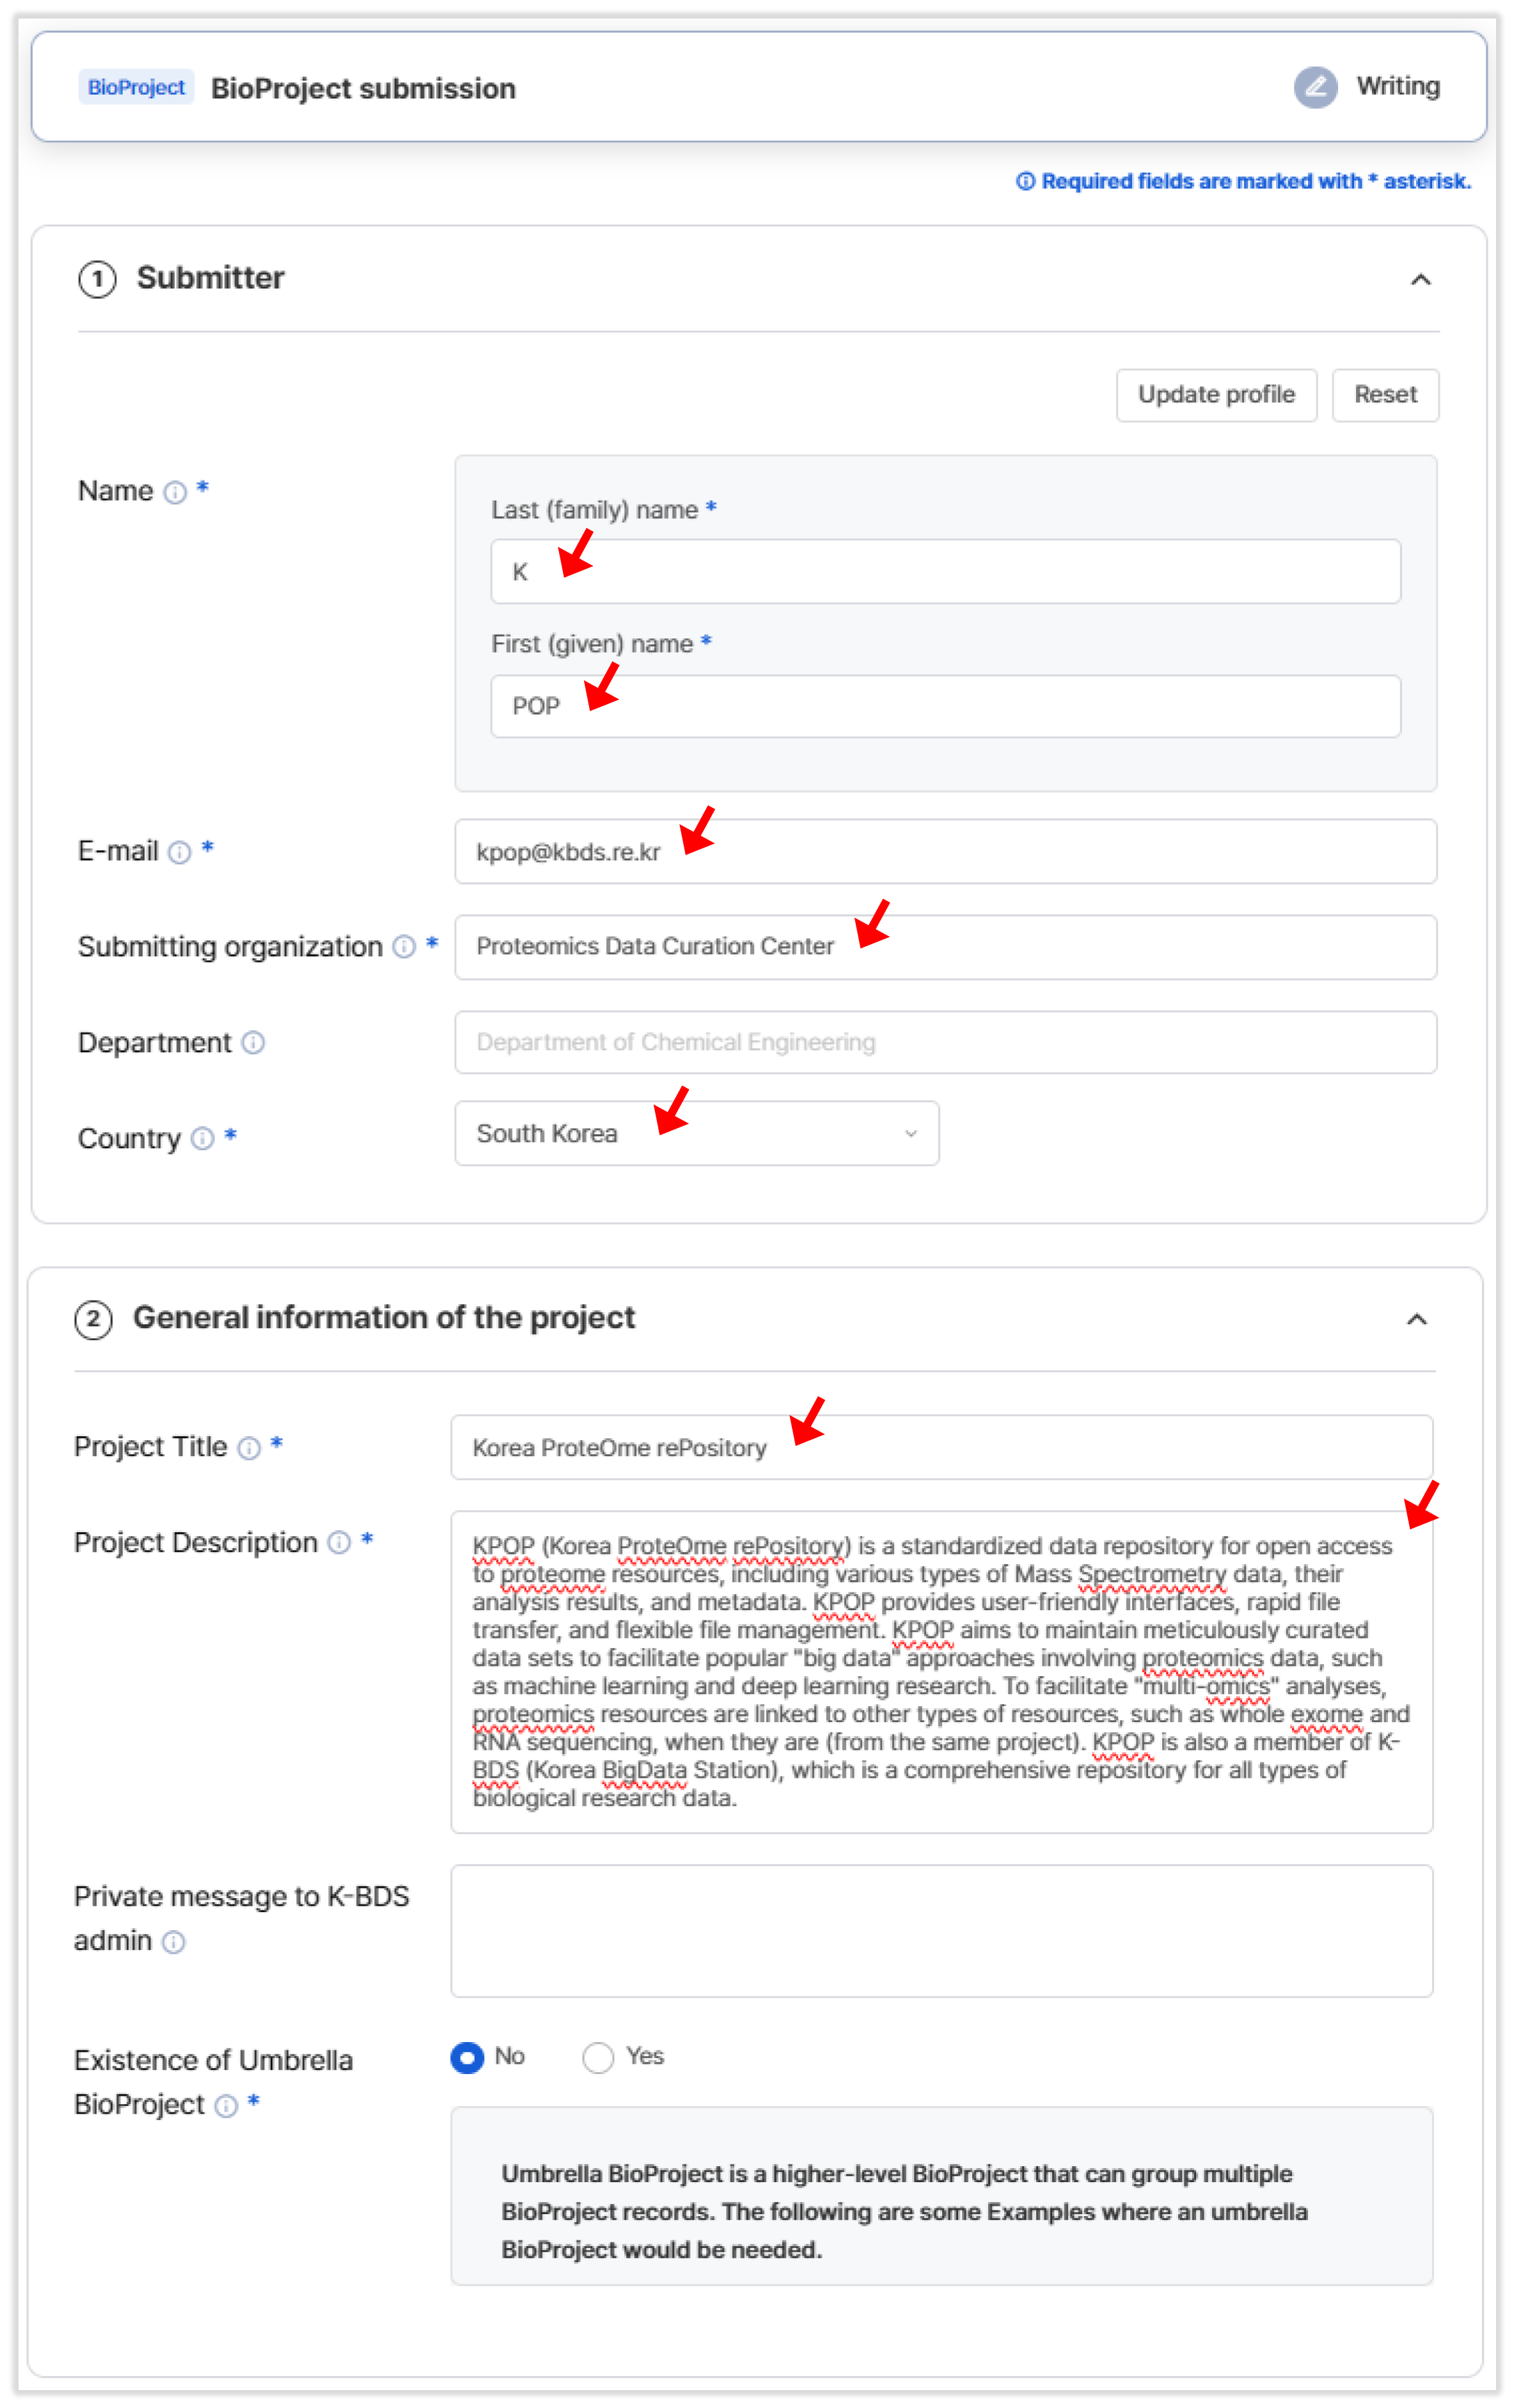Click the Project Description info icon

click(x=340, y=1542)
